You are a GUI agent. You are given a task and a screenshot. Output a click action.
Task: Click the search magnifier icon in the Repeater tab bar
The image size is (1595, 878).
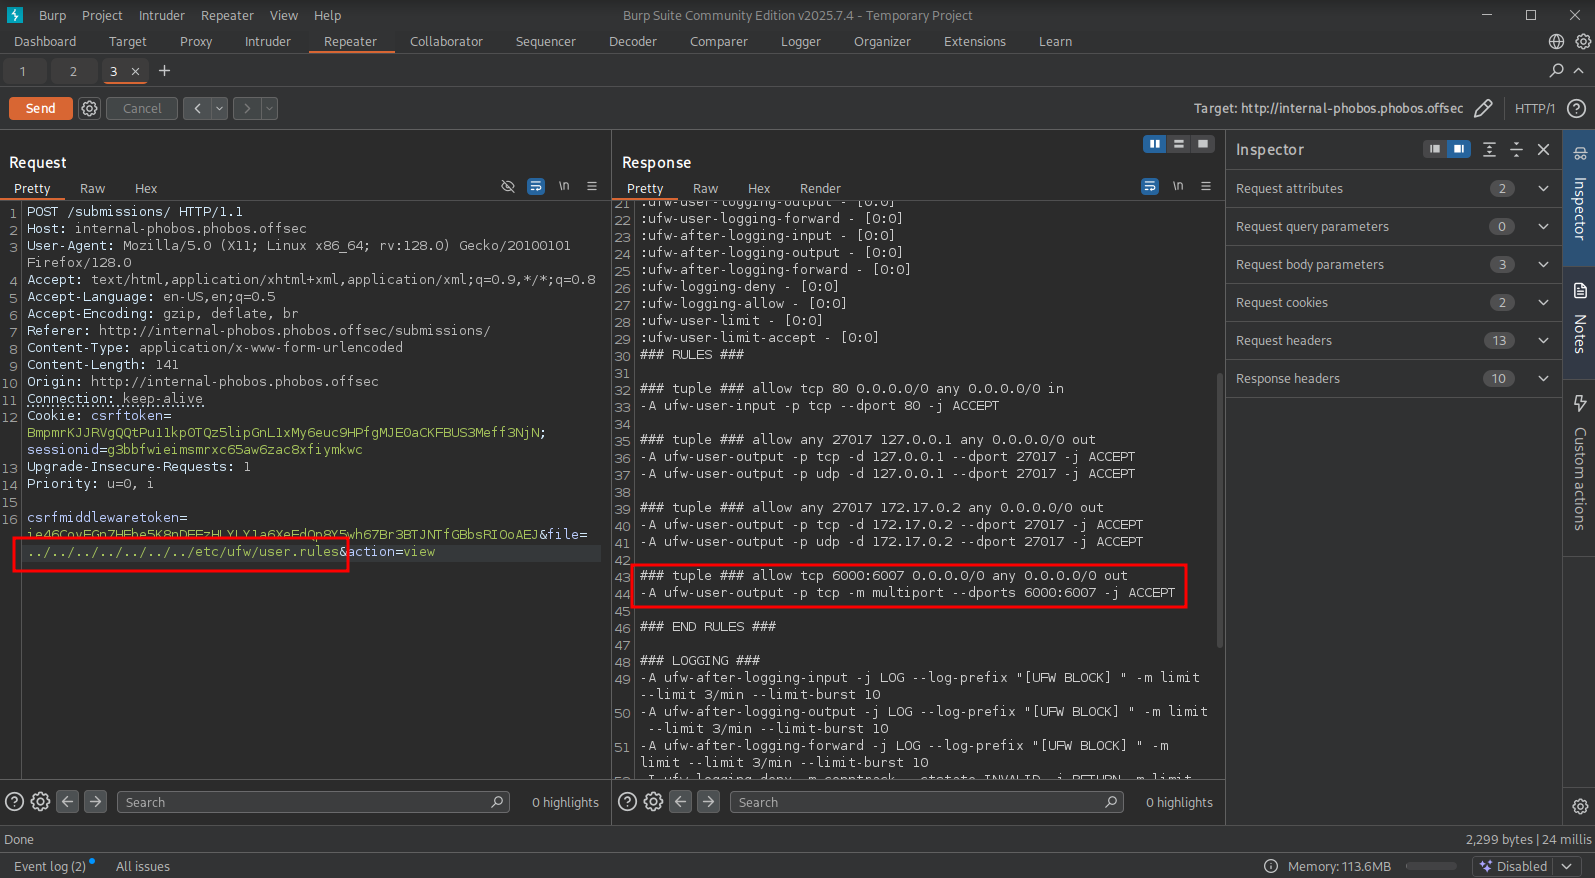(1556, 71)
